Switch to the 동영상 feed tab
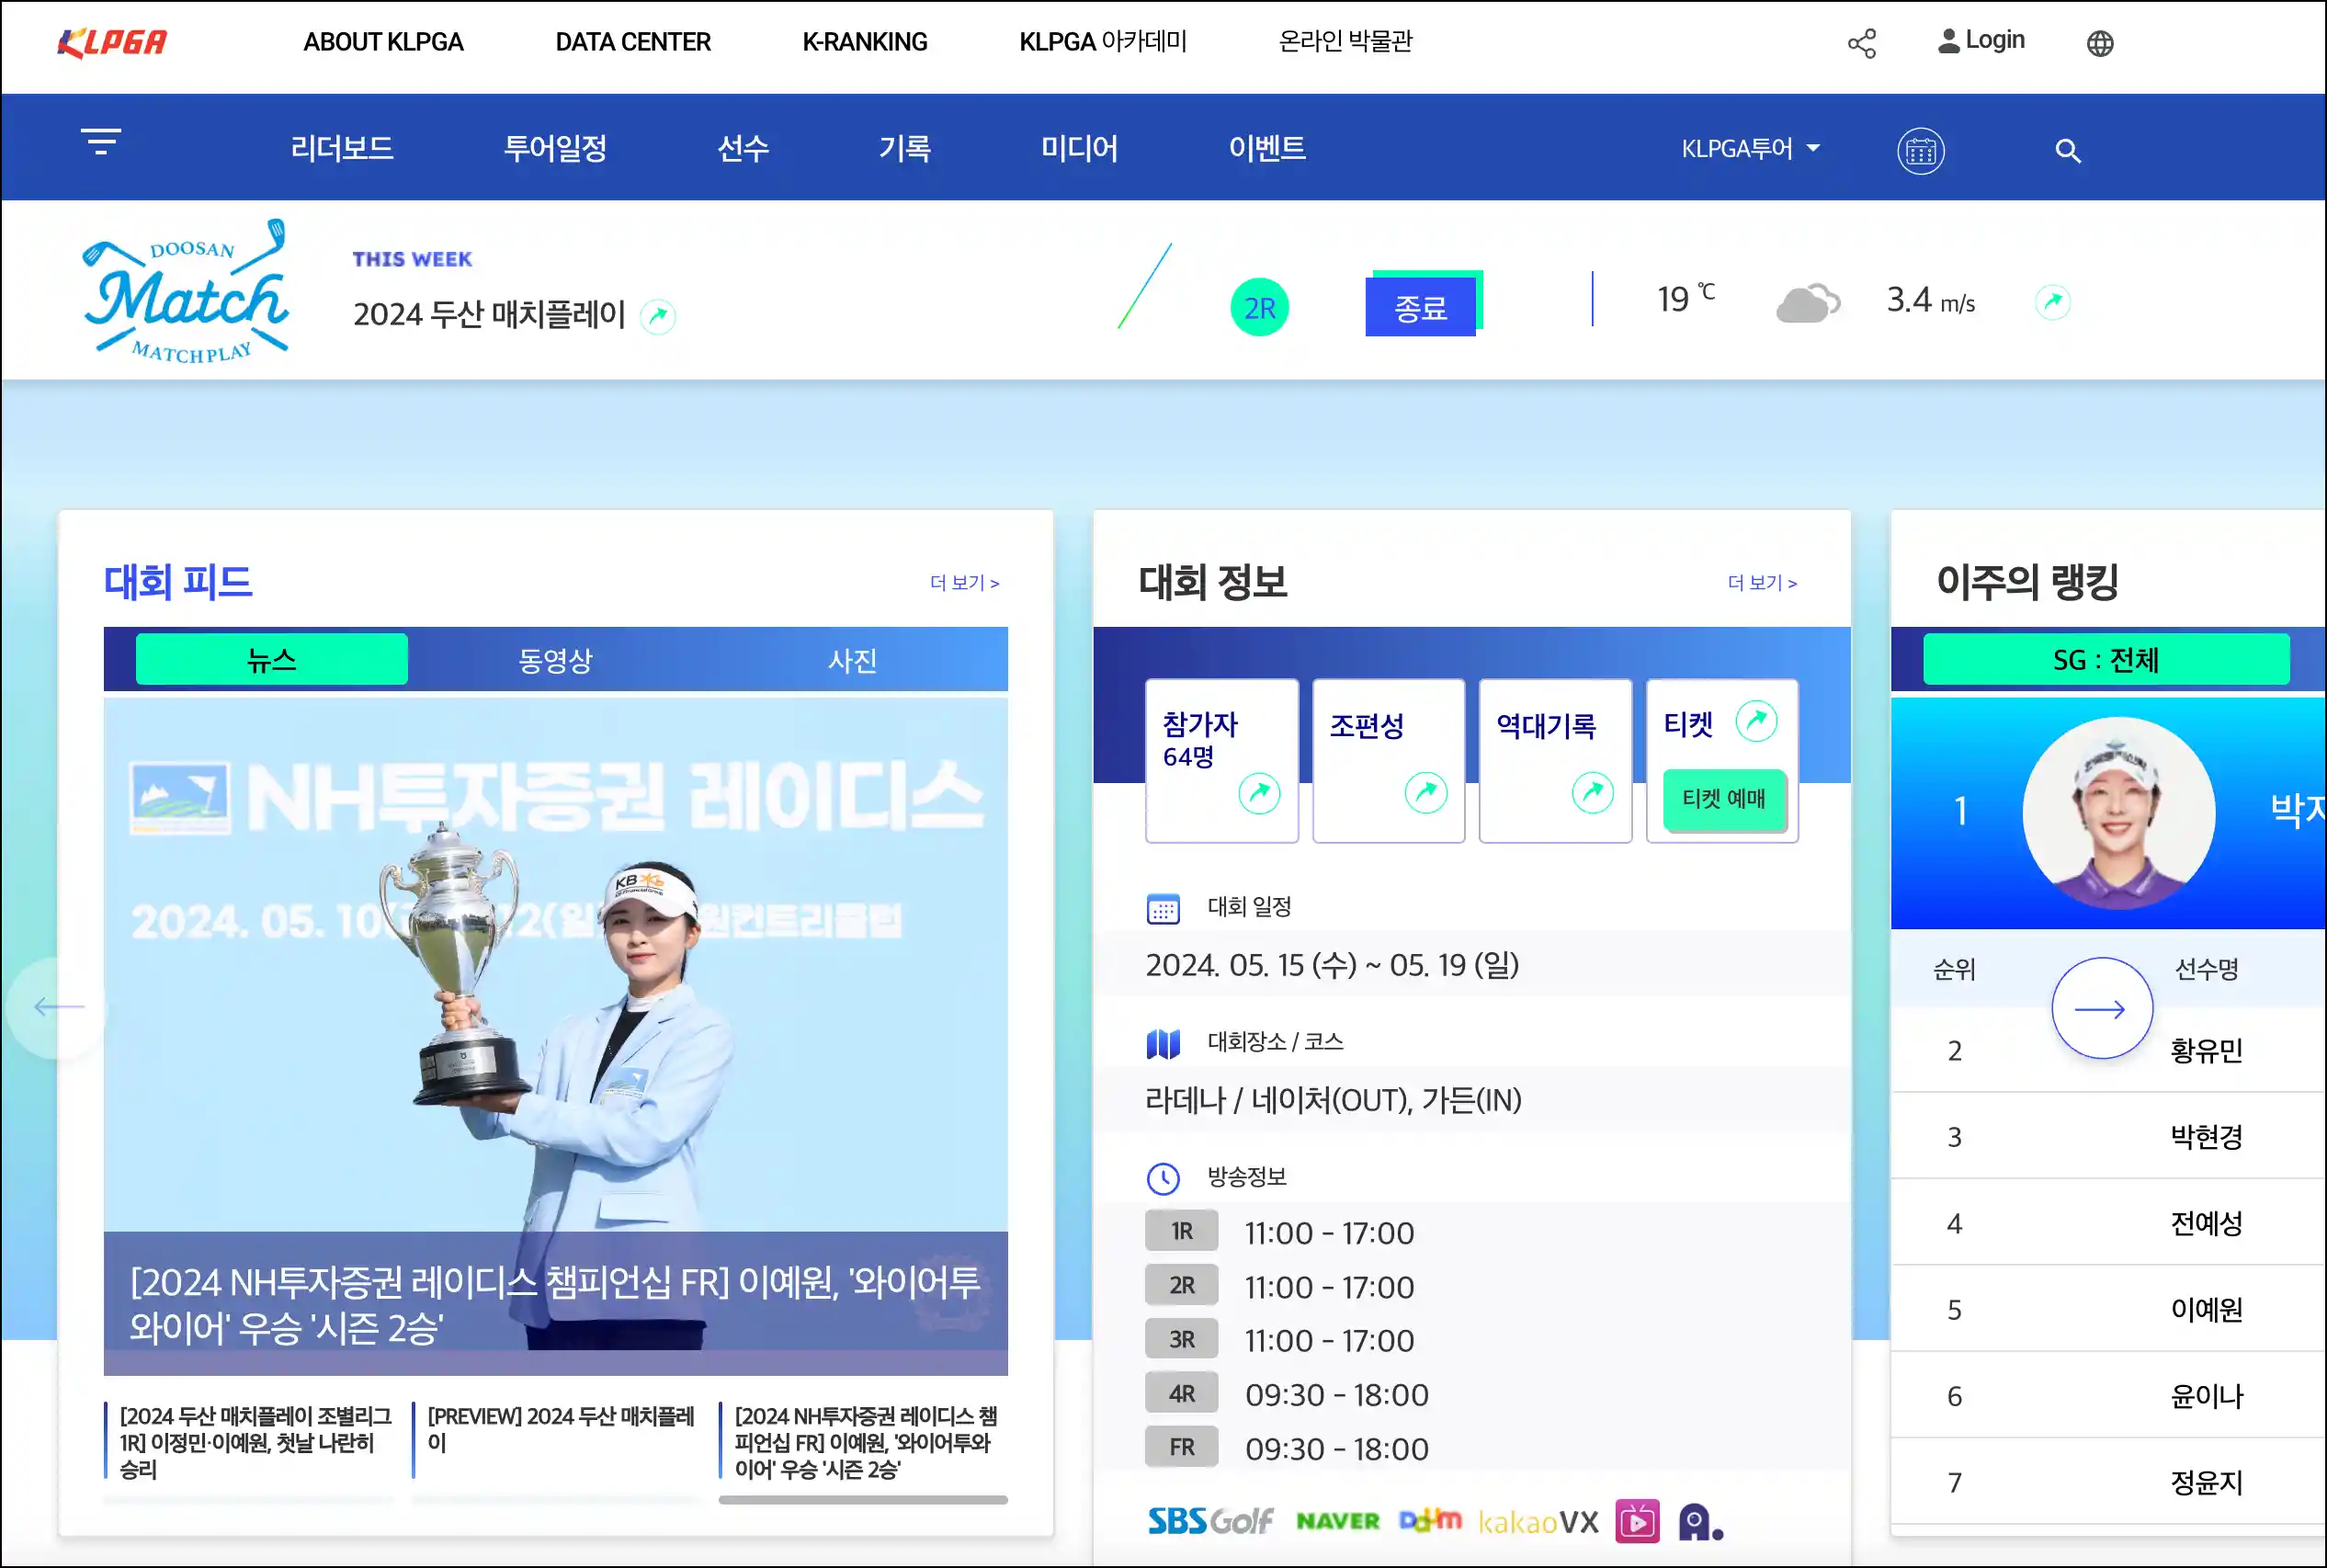 [x=556, y=660]
